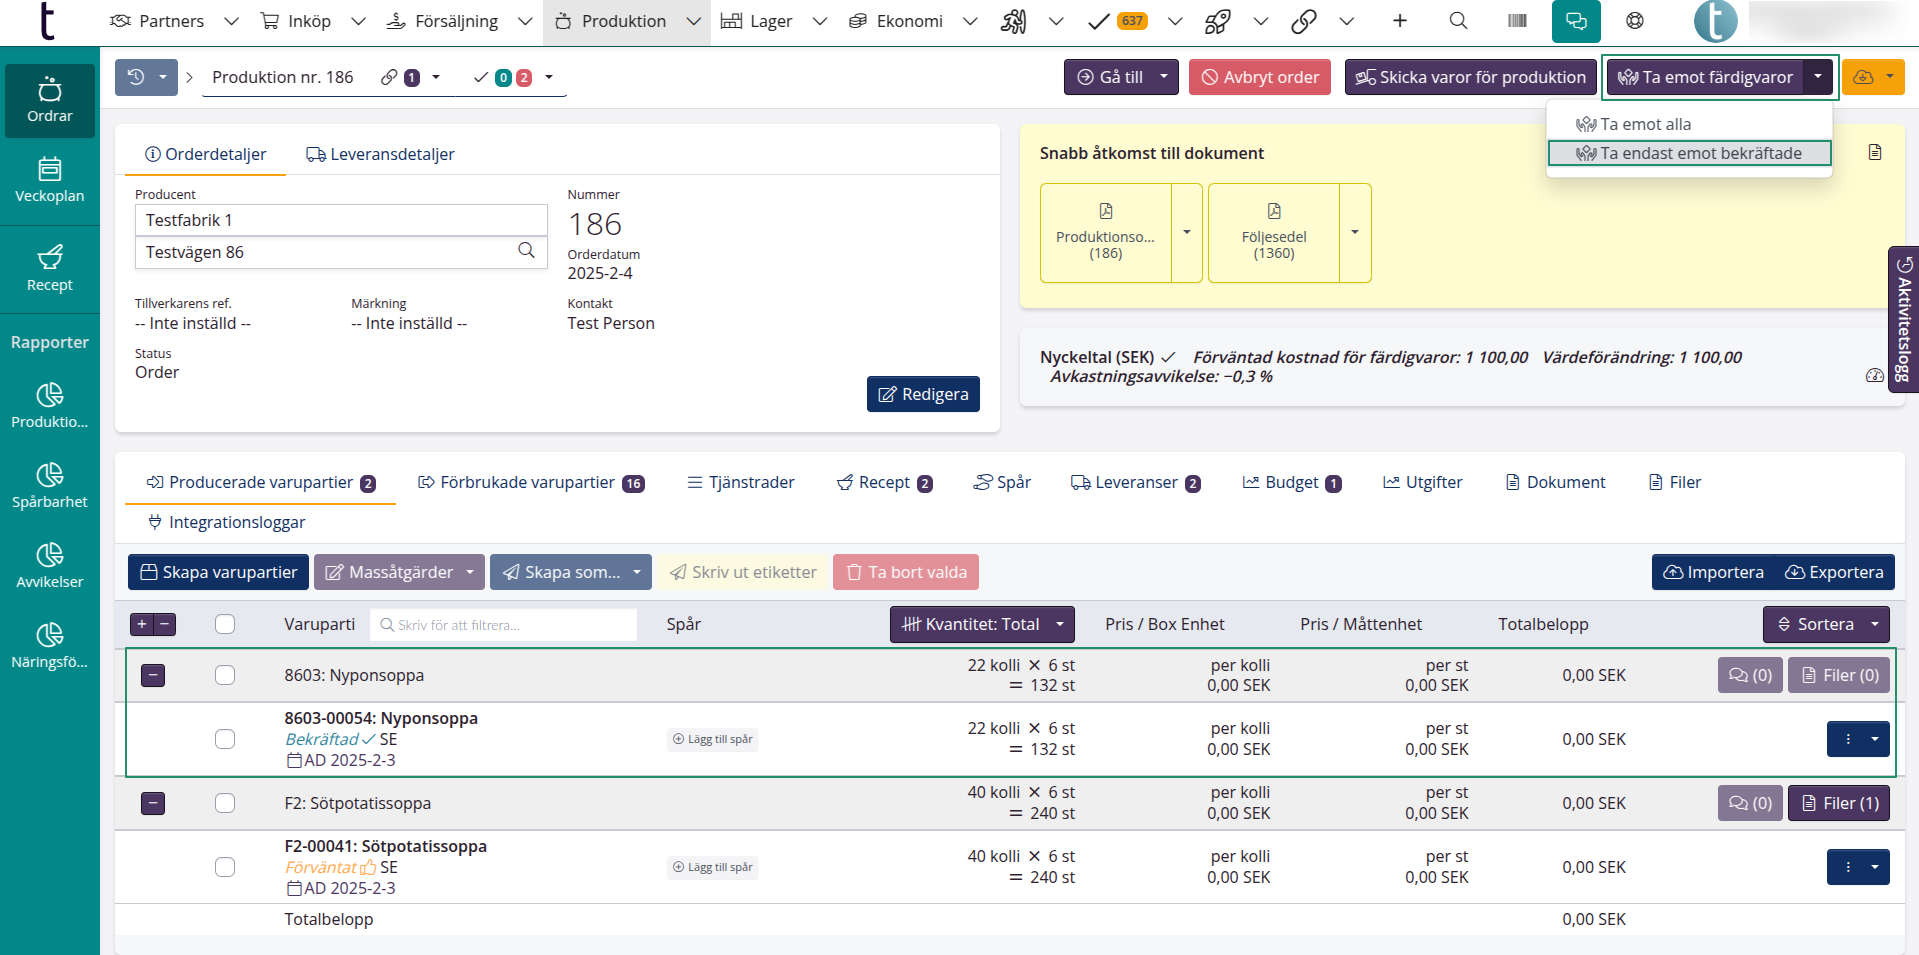Open the Sortera dropdown
Image resolution: width=1919 pixels, height=955 pixels.
[x=1825, y=624]
